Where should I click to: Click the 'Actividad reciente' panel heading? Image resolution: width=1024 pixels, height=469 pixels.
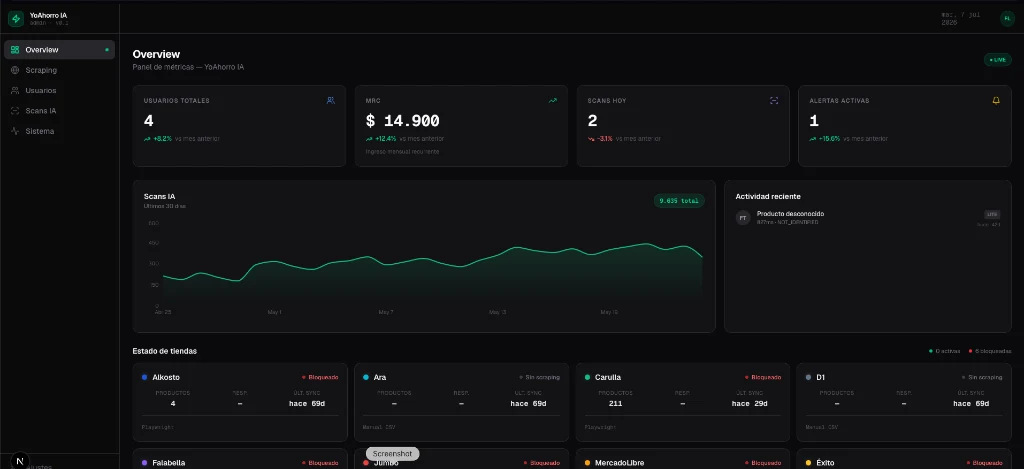(768, 197)
